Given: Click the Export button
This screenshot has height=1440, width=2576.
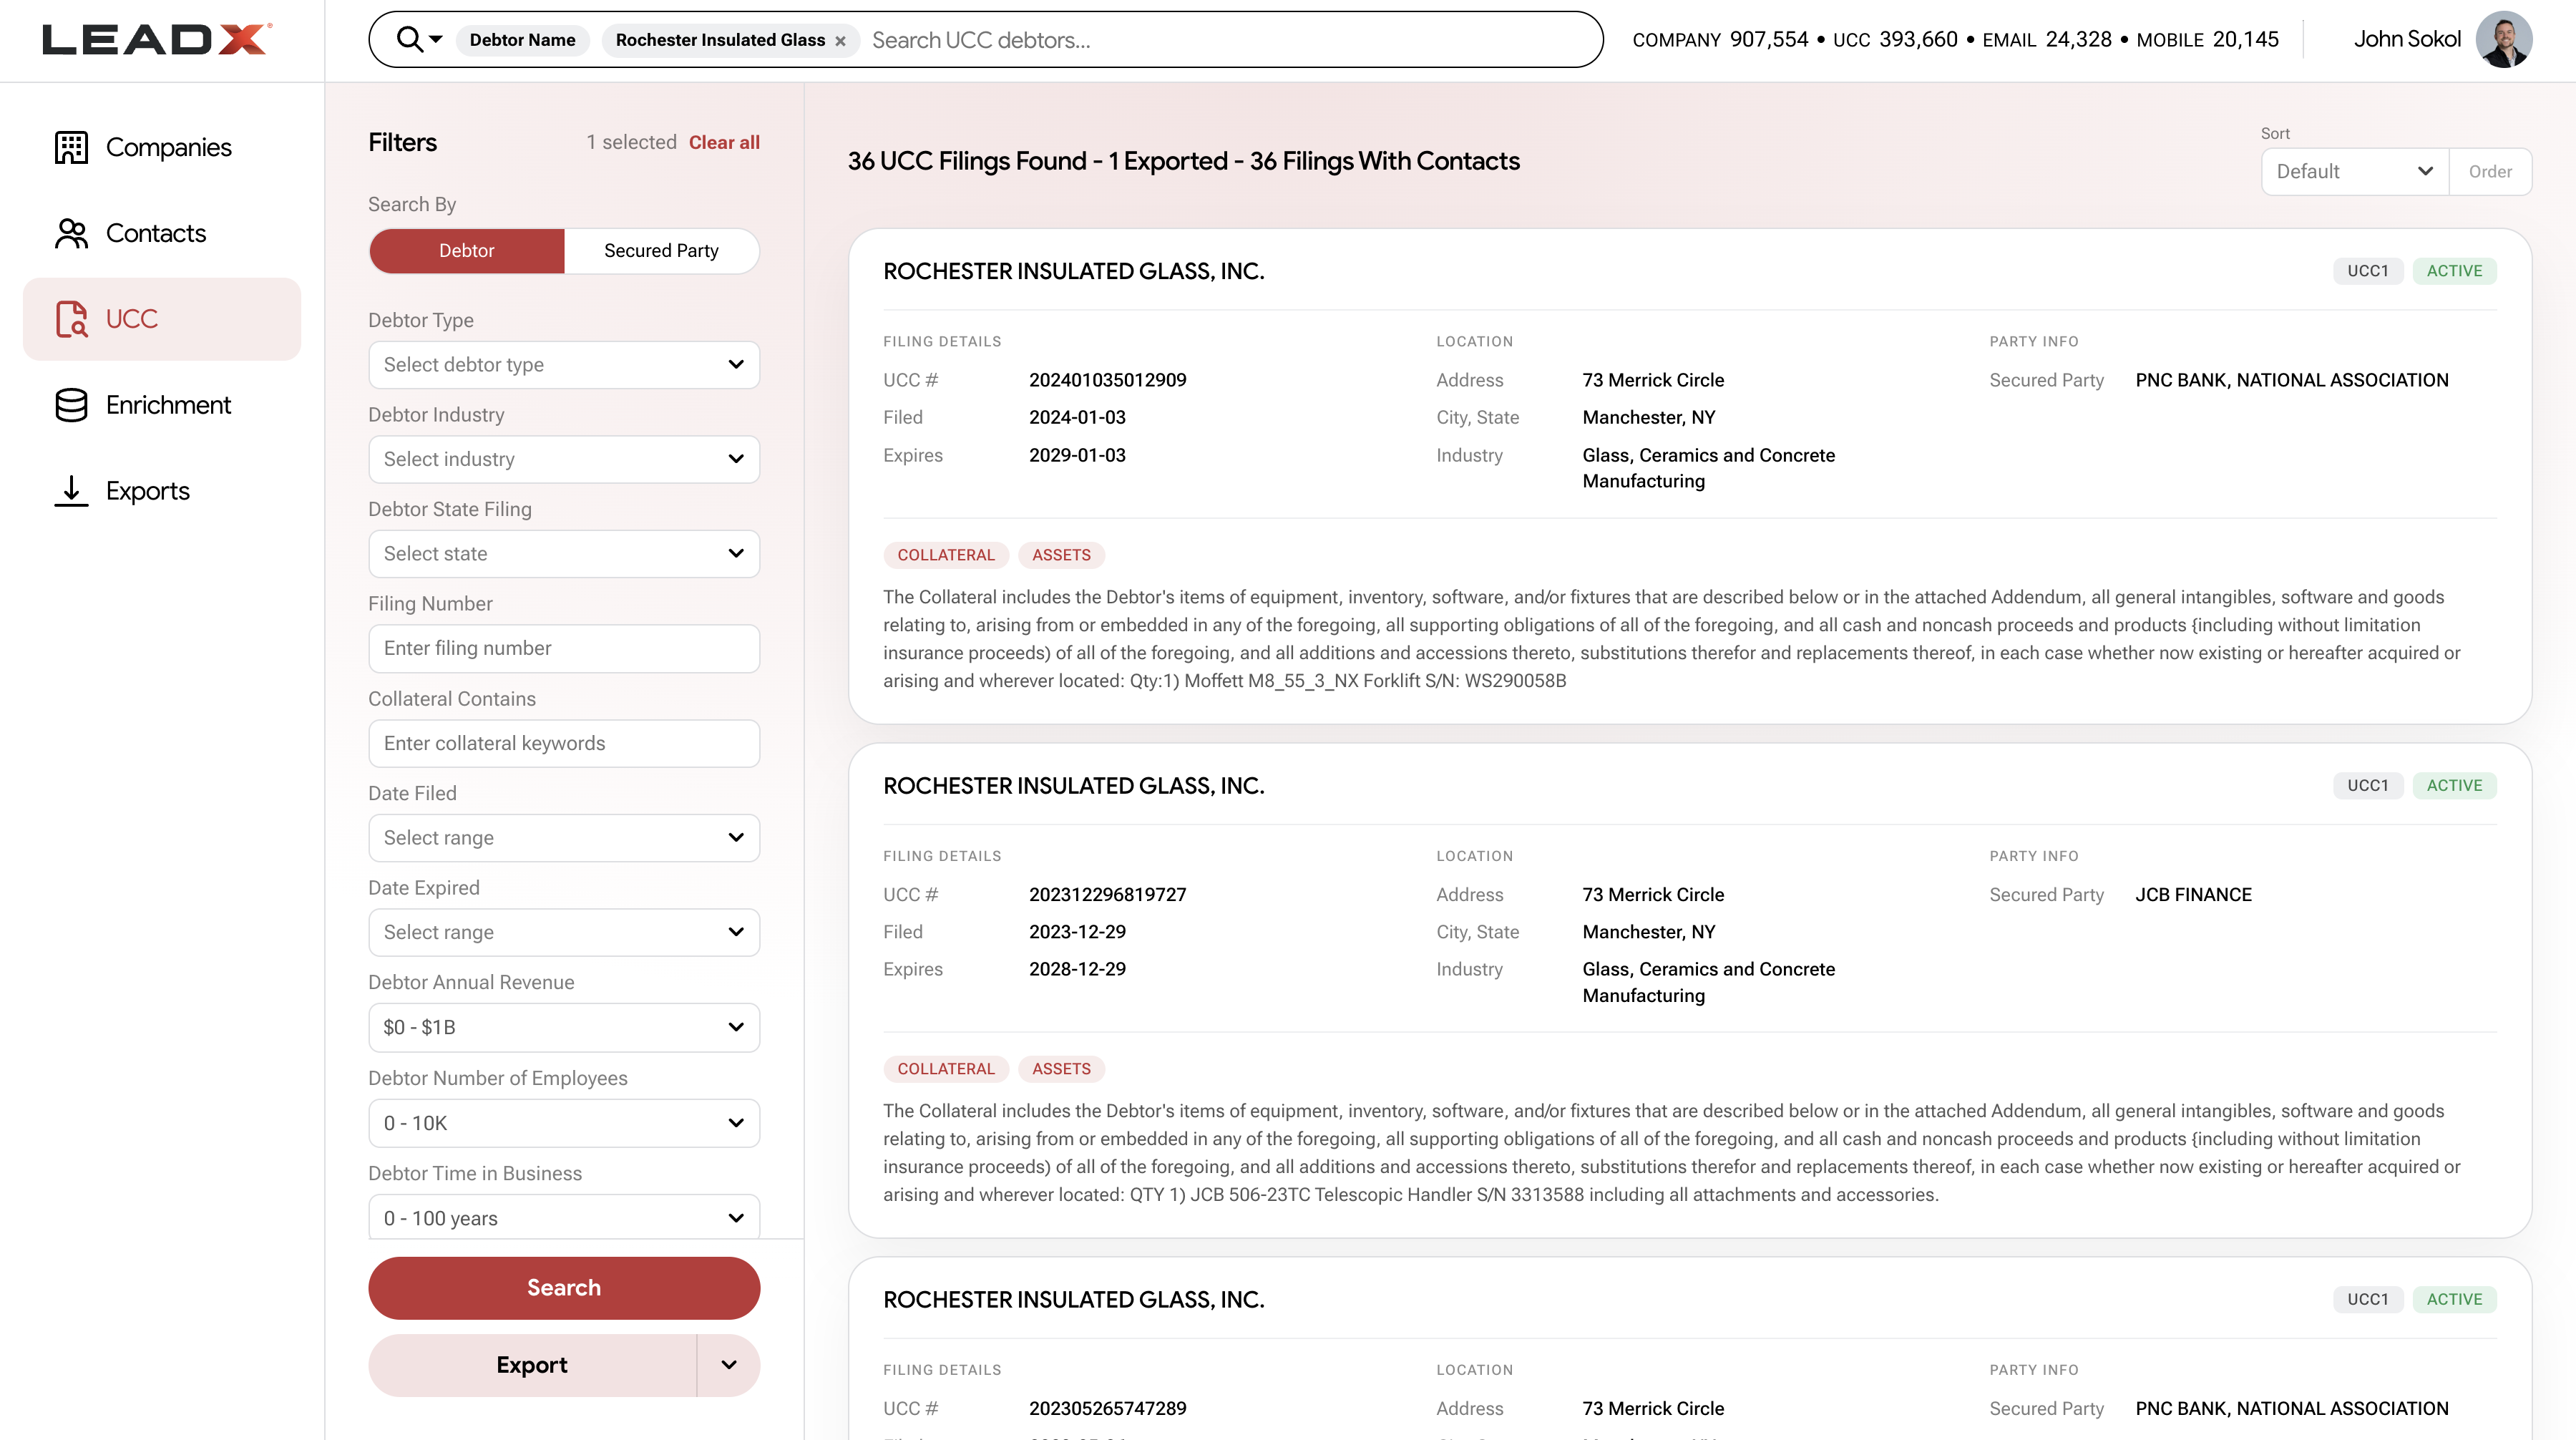Looking at the screenshot, I should pyautogui.click(x=532, y=1365).
